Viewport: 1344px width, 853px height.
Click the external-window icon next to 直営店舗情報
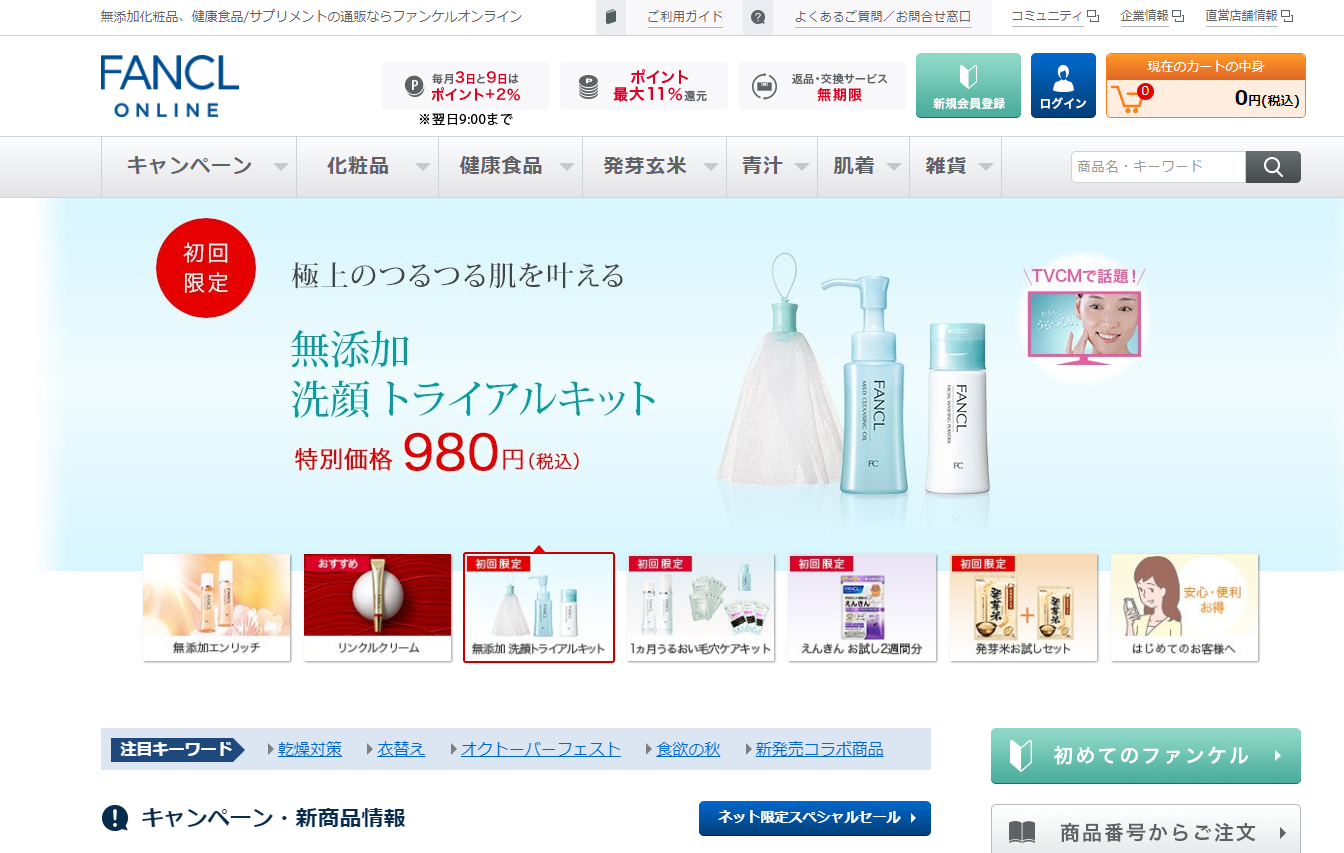[1287, 16]
